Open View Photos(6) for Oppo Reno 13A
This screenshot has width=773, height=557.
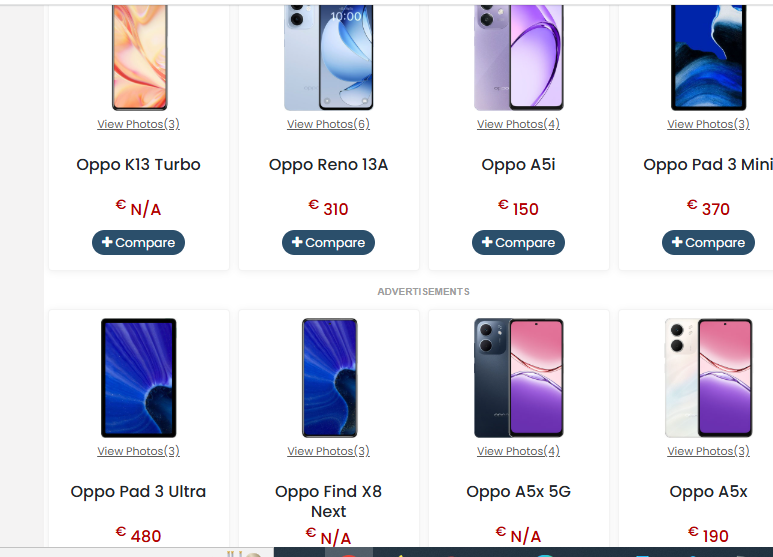coord(328,124)
